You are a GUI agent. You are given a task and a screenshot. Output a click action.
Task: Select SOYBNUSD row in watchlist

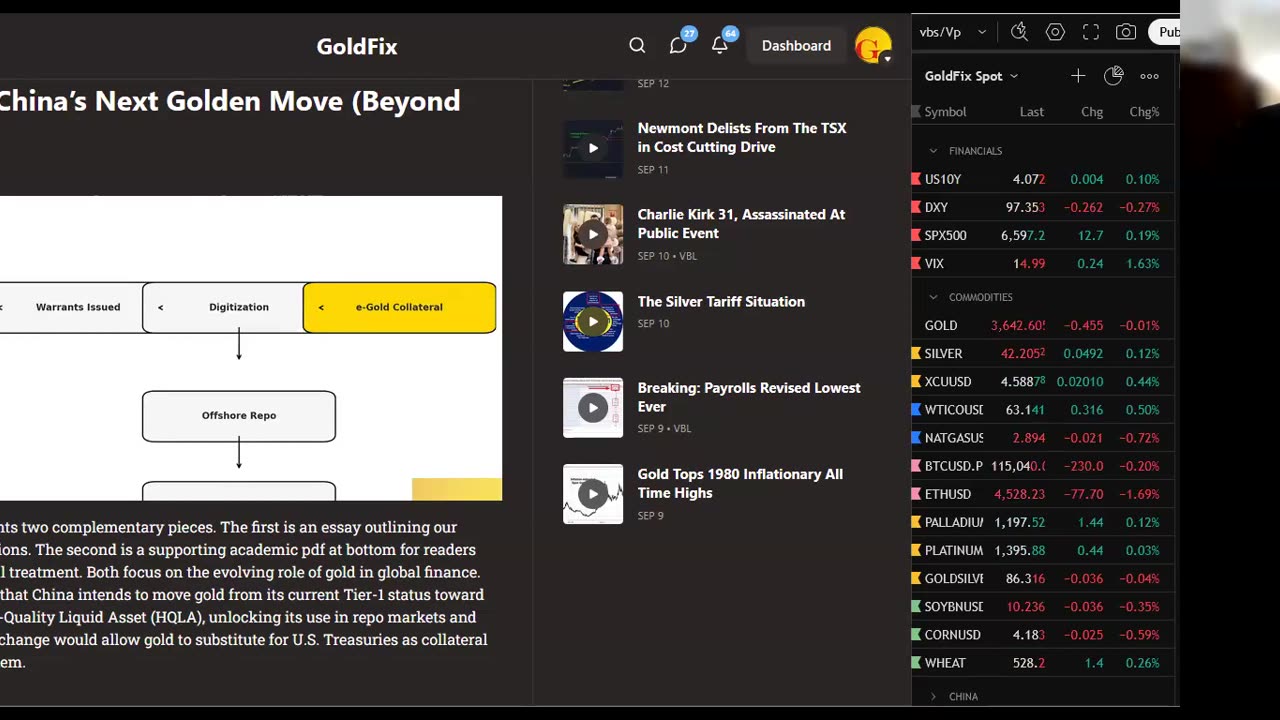[1043, 606]
